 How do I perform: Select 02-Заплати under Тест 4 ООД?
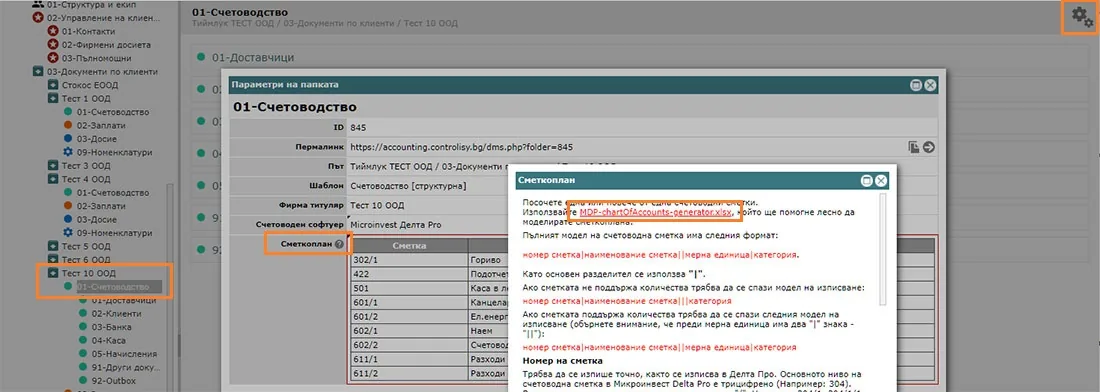(102, 206)
